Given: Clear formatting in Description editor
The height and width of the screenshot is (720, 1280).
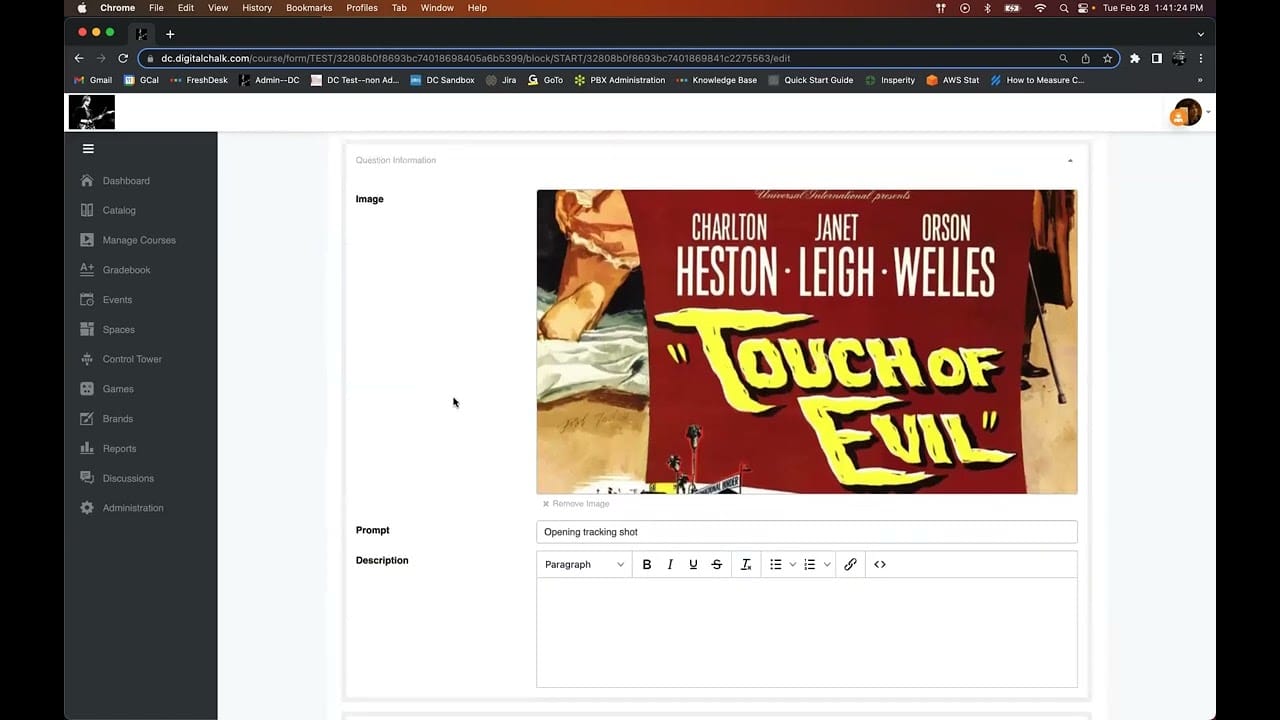Looking at the screenshot, I should pyautogui.click(x=746, y=564).
